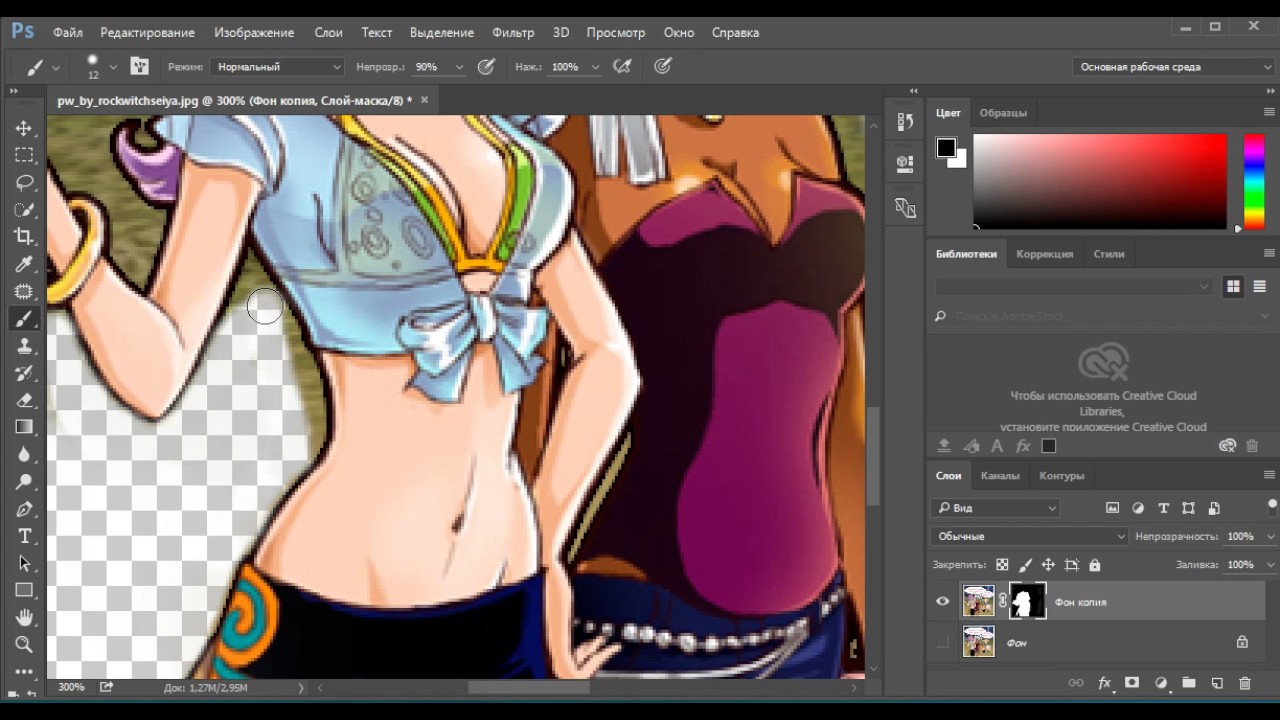Open layer filter type Вид dropdown
This screenshot has height=720, width=1280.
tap(995, 508)
